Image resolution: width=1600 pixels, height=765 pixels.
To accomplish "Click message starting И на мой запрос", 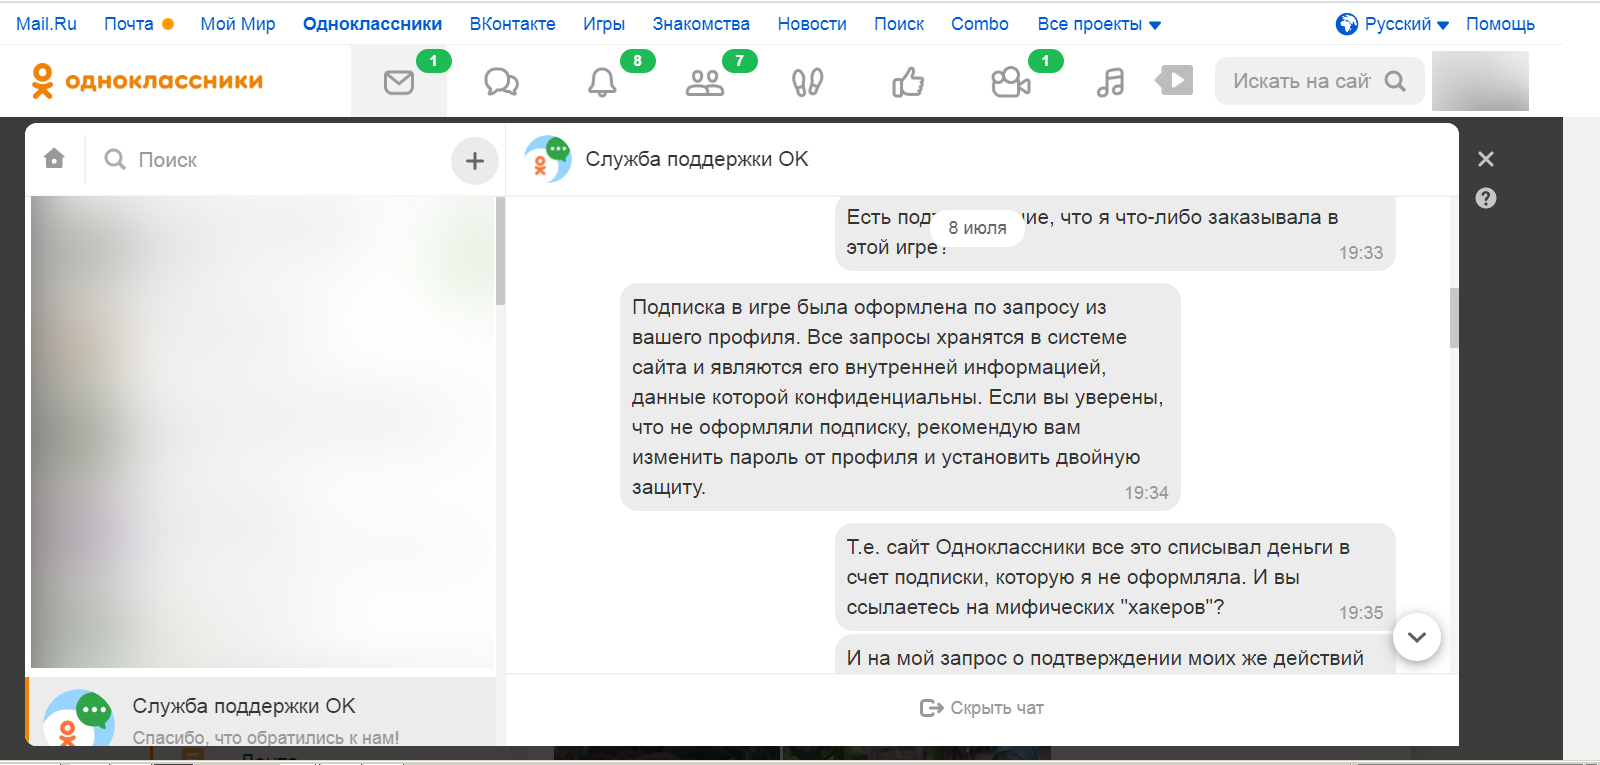I will click(1115, 654).
